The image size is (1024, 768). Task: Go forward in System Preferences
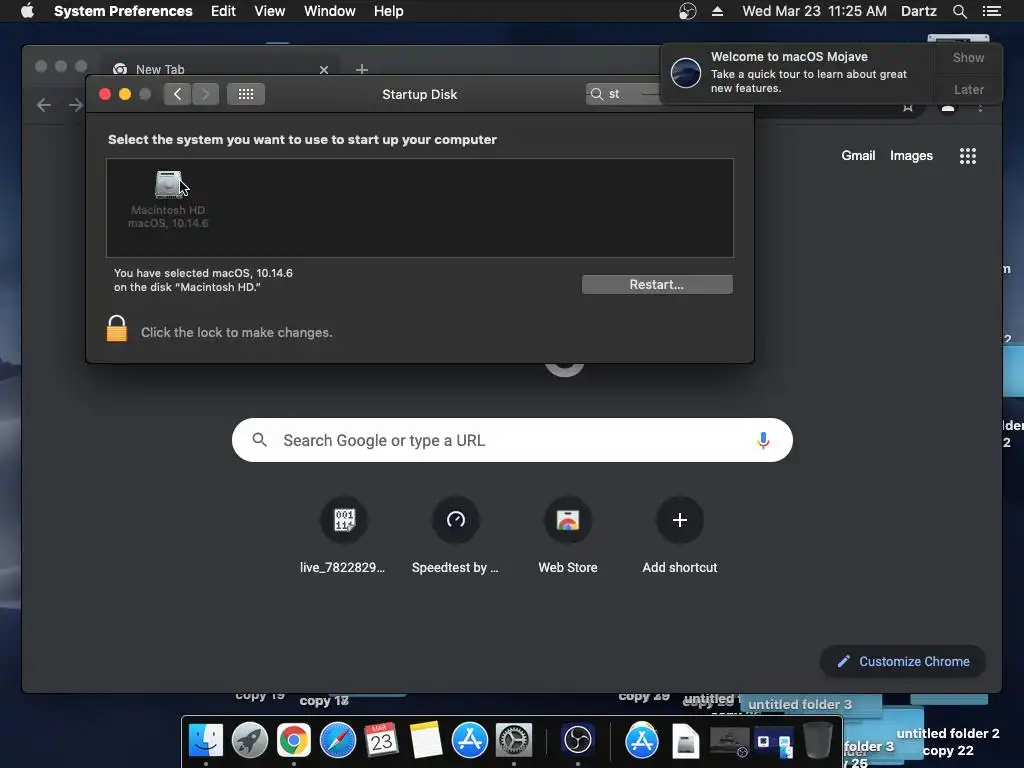pos(205,94)
